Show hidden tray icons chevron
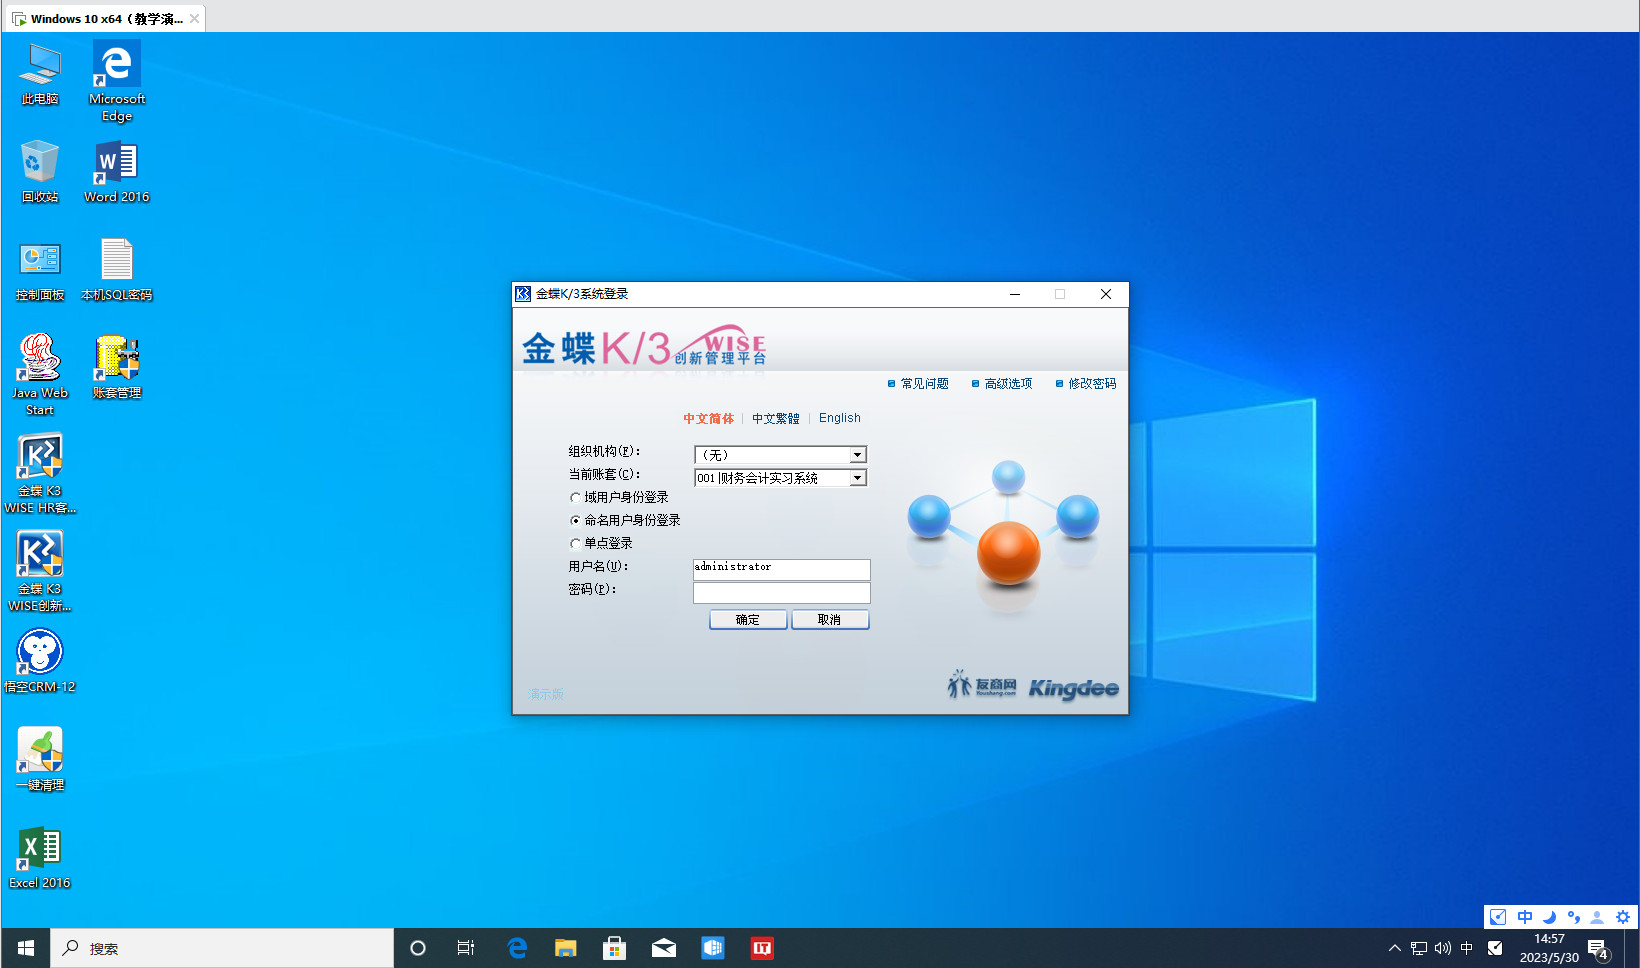Screen dimensions: 1640x968 coord(1395,948)
